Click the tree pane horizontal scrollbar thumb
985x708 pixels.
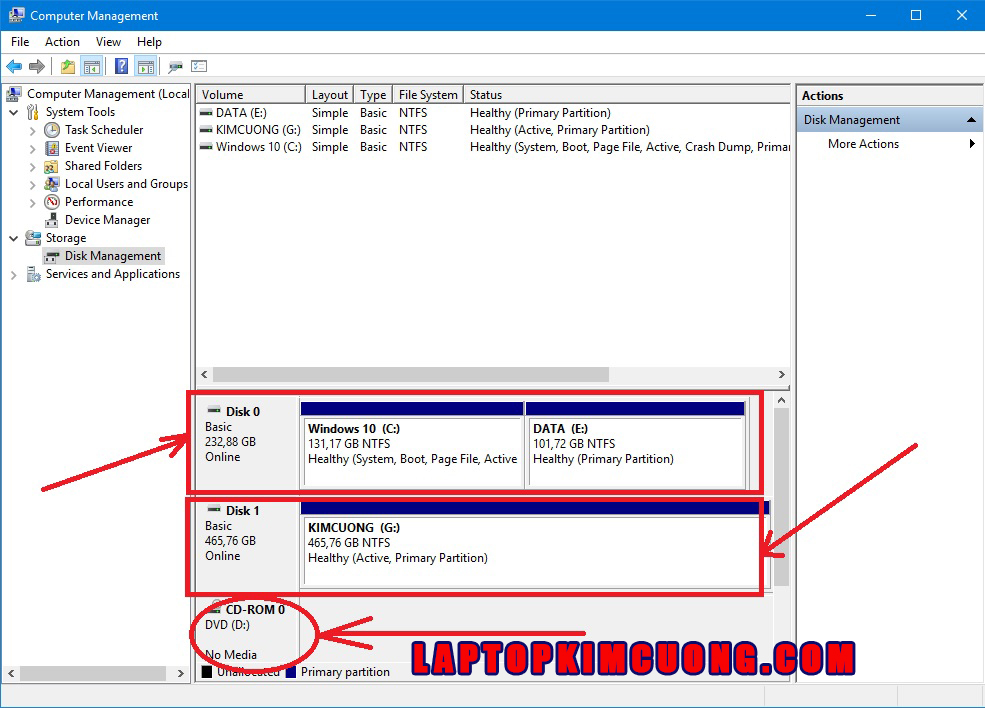click(x=93, y=673)
